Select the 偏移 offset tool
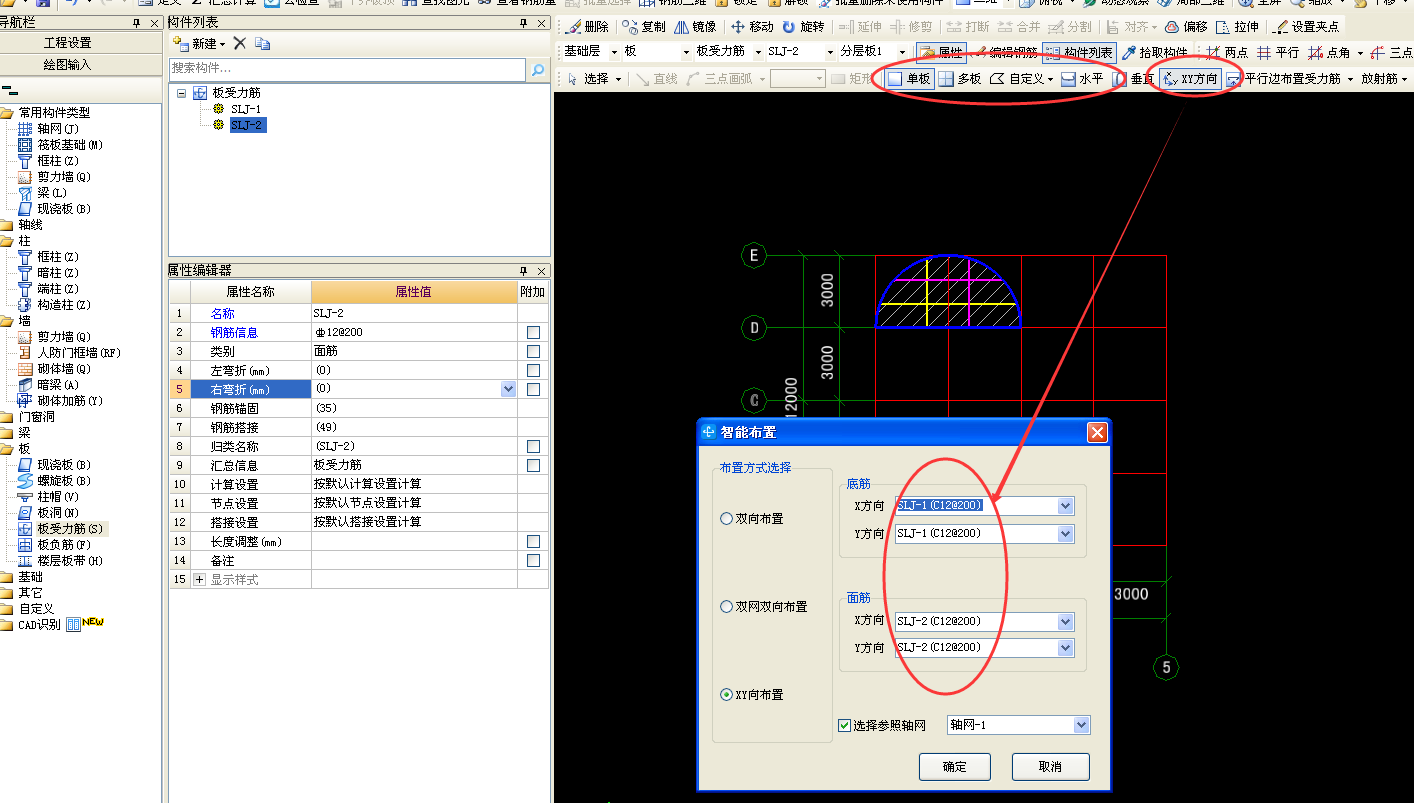 click(1186, 27)
